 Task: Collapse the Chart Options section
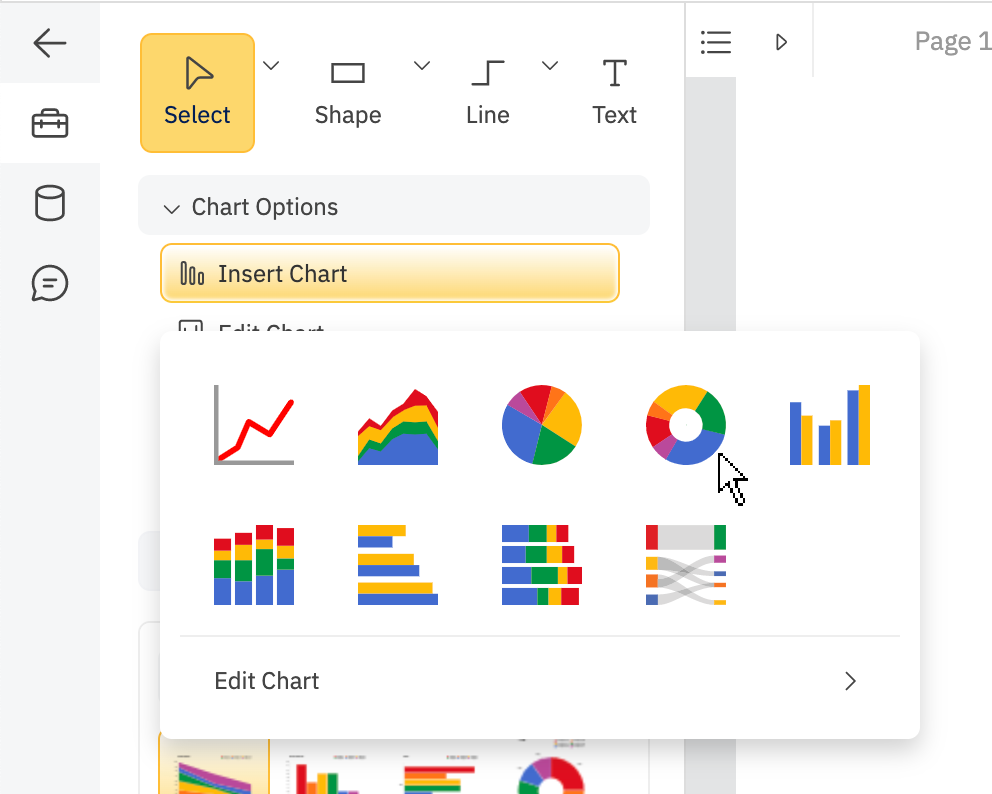point(171,207)
